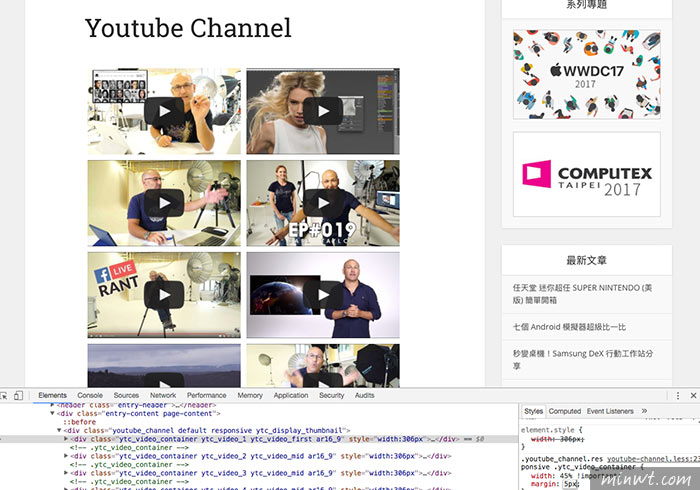Expand the entry-header header node
Viewport: 700px width, 490px height.
(x=53, y=405)
